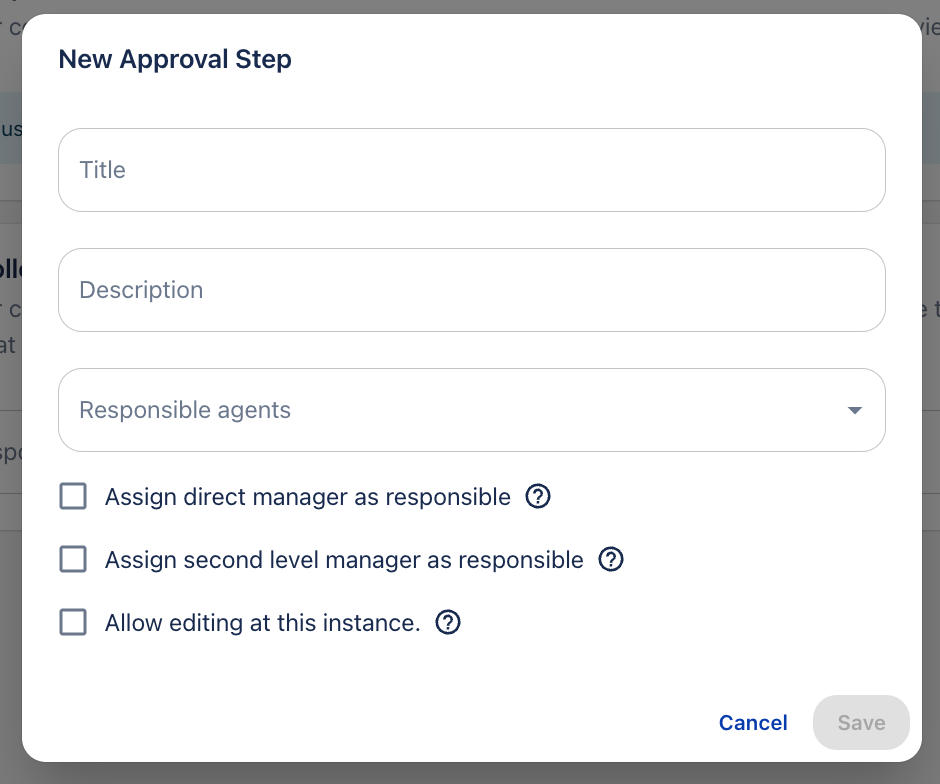
Task: Click the question mark next to Allow editing
Action: 448,622
